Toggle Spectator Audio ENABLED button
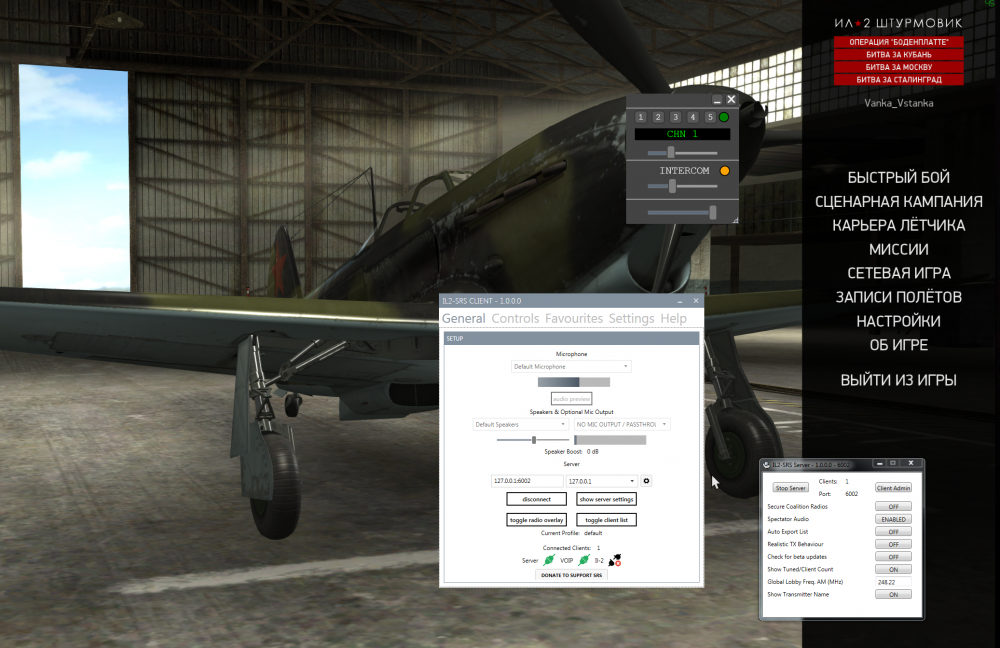The width and height of the screenshot is (1000, 648). click(x=893, y=519)
